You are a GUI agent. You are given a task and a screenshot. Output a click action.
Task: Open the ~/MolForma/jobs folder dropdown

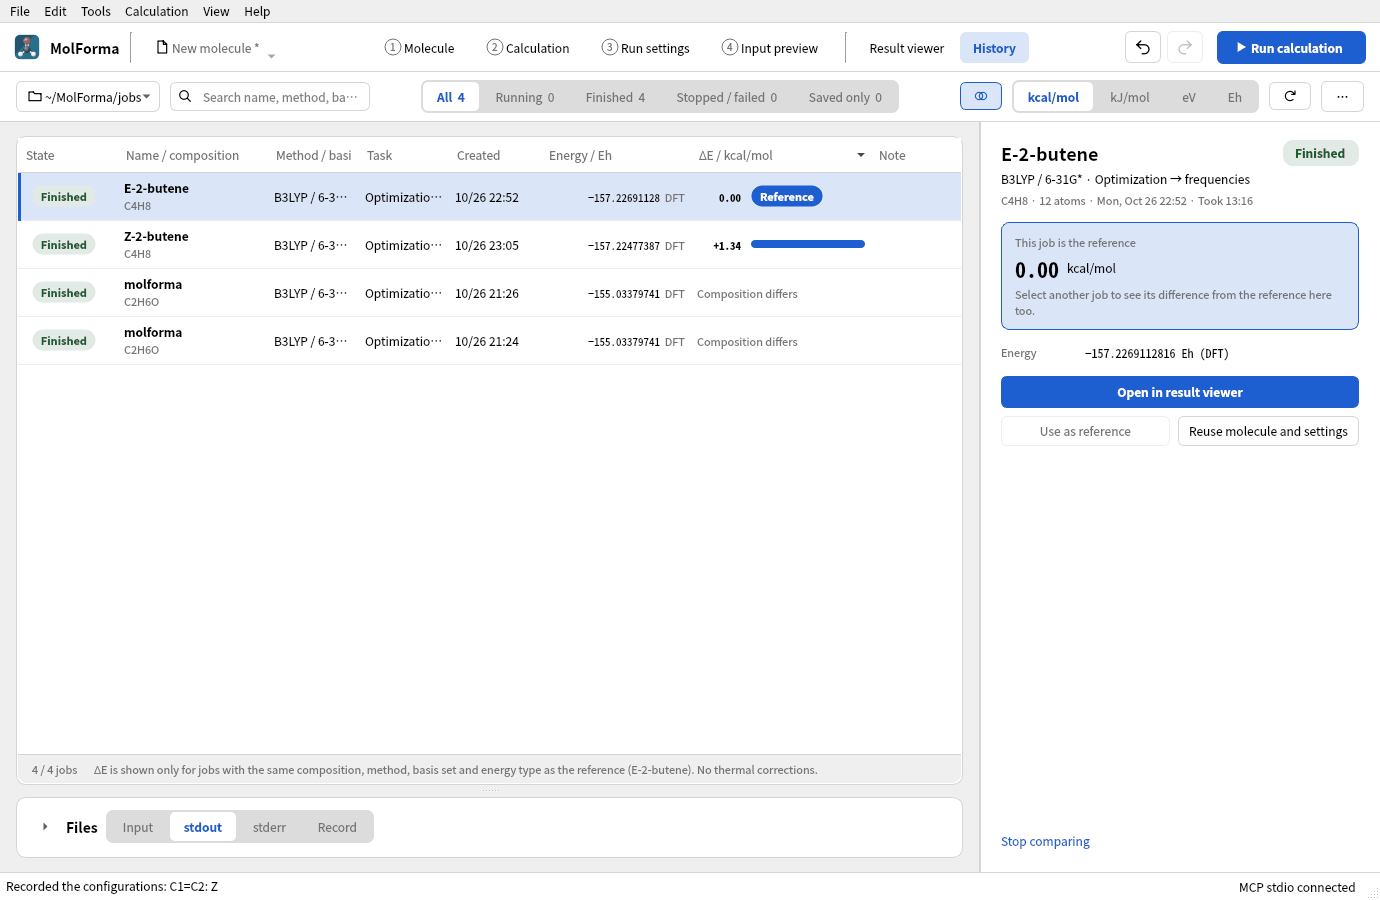89,97
